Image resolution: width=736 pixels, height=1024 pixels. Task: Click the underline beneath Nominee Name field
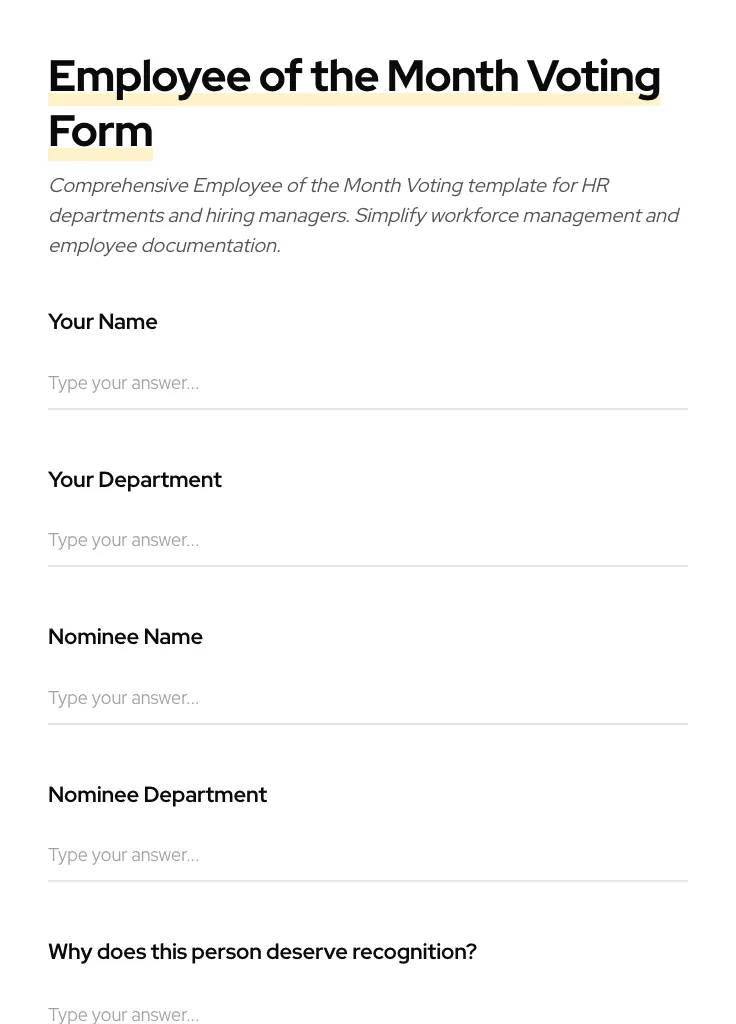click(x=368, y=723)
